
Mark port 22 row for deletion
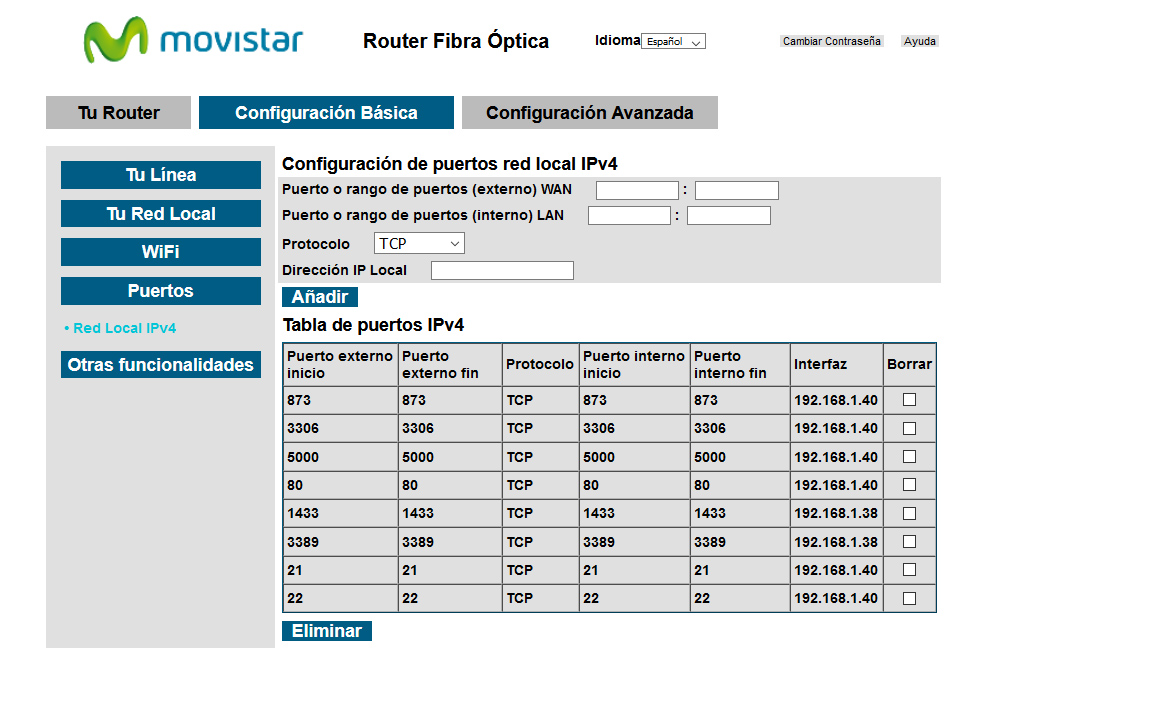[x=909, y=599]
